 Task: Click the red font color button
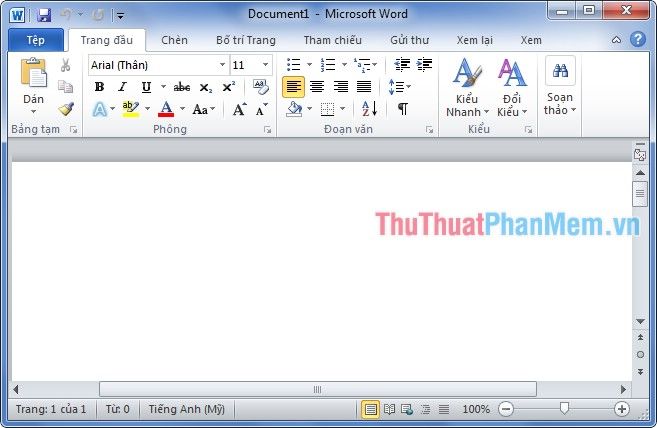click(166, 109)
